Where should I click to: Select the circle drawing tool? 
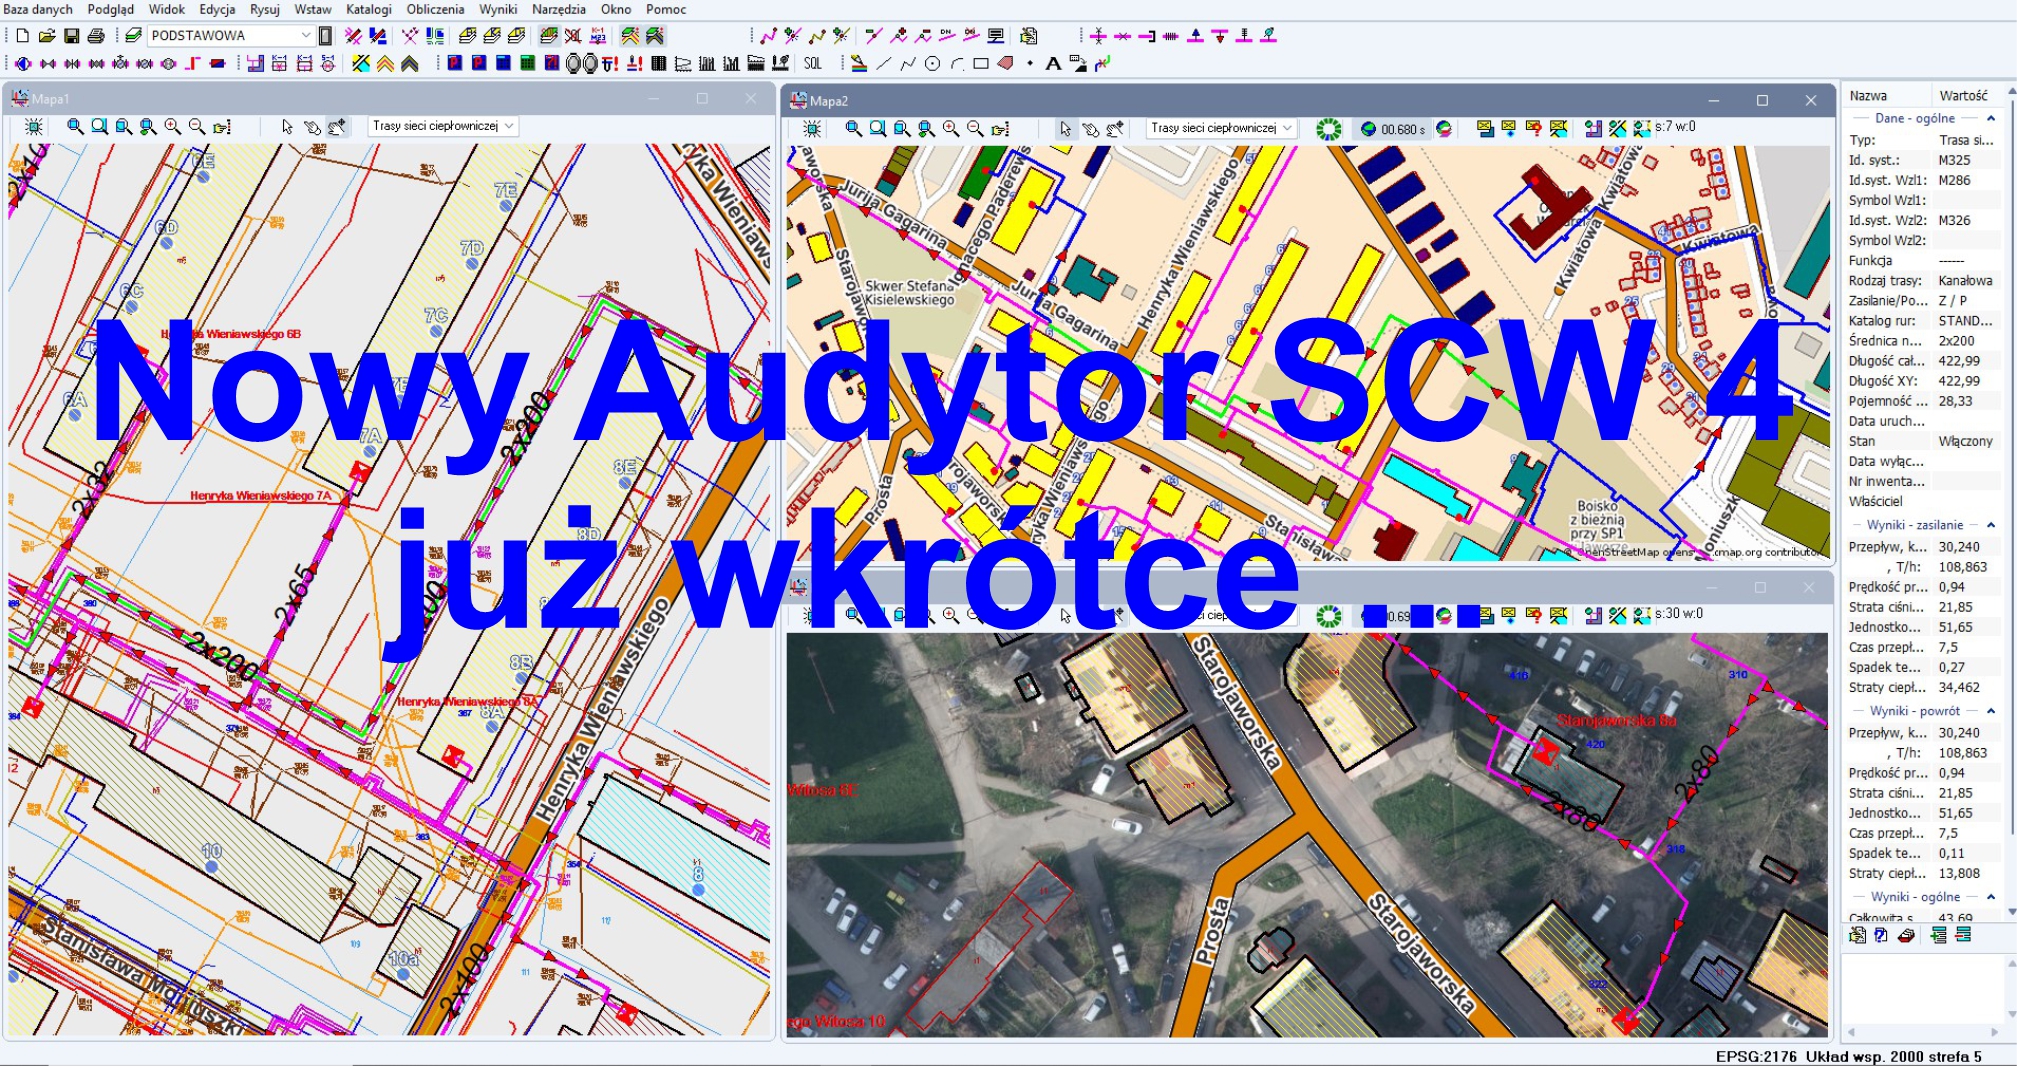tap(932, 64)
